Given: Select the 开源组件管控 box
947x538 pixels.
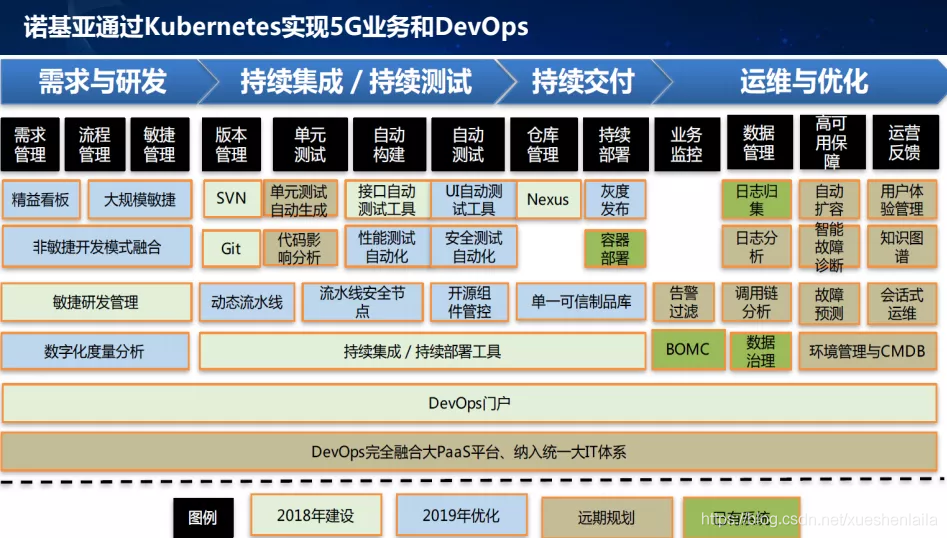Looking at the screenshot, I should 469,302.
